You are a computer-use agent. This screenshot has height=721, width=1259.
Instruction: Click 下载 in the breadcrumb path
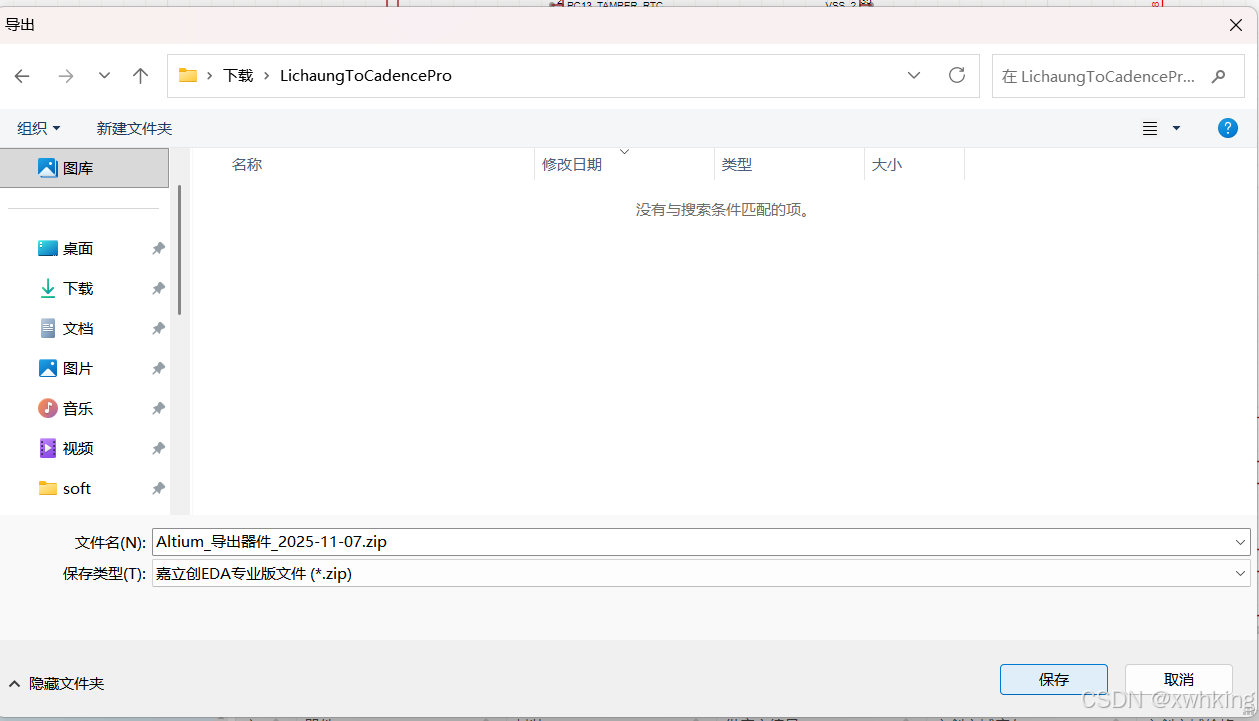[x=238, y=75]
